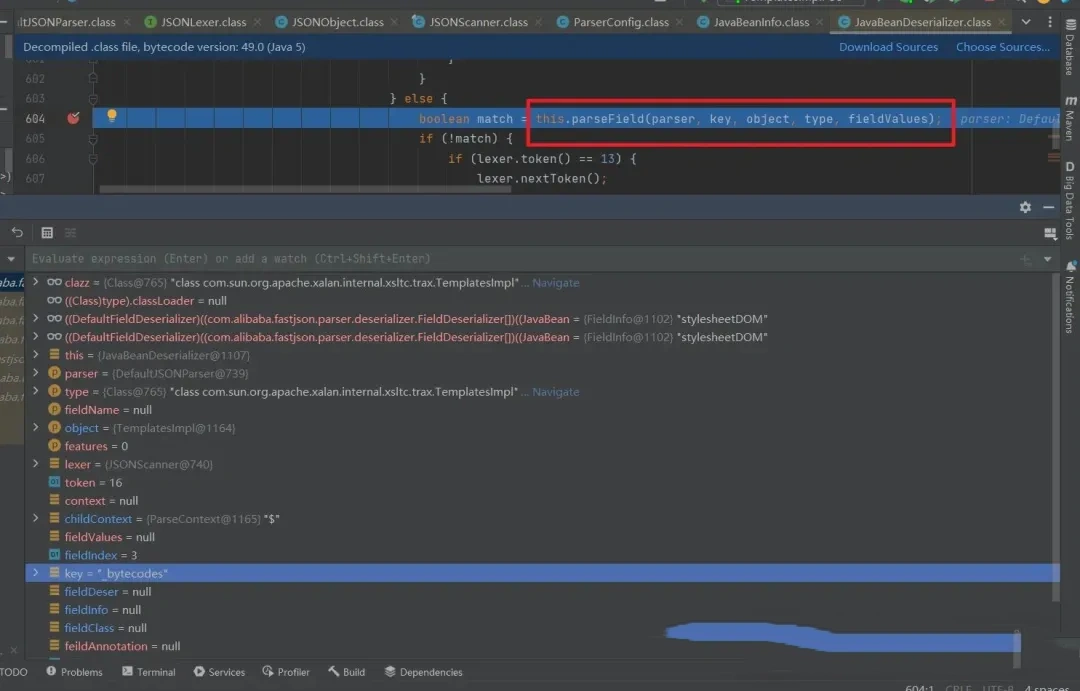The image size is (1080, 691).
Task: Open the Problems tool window
Action: (74, 672)
